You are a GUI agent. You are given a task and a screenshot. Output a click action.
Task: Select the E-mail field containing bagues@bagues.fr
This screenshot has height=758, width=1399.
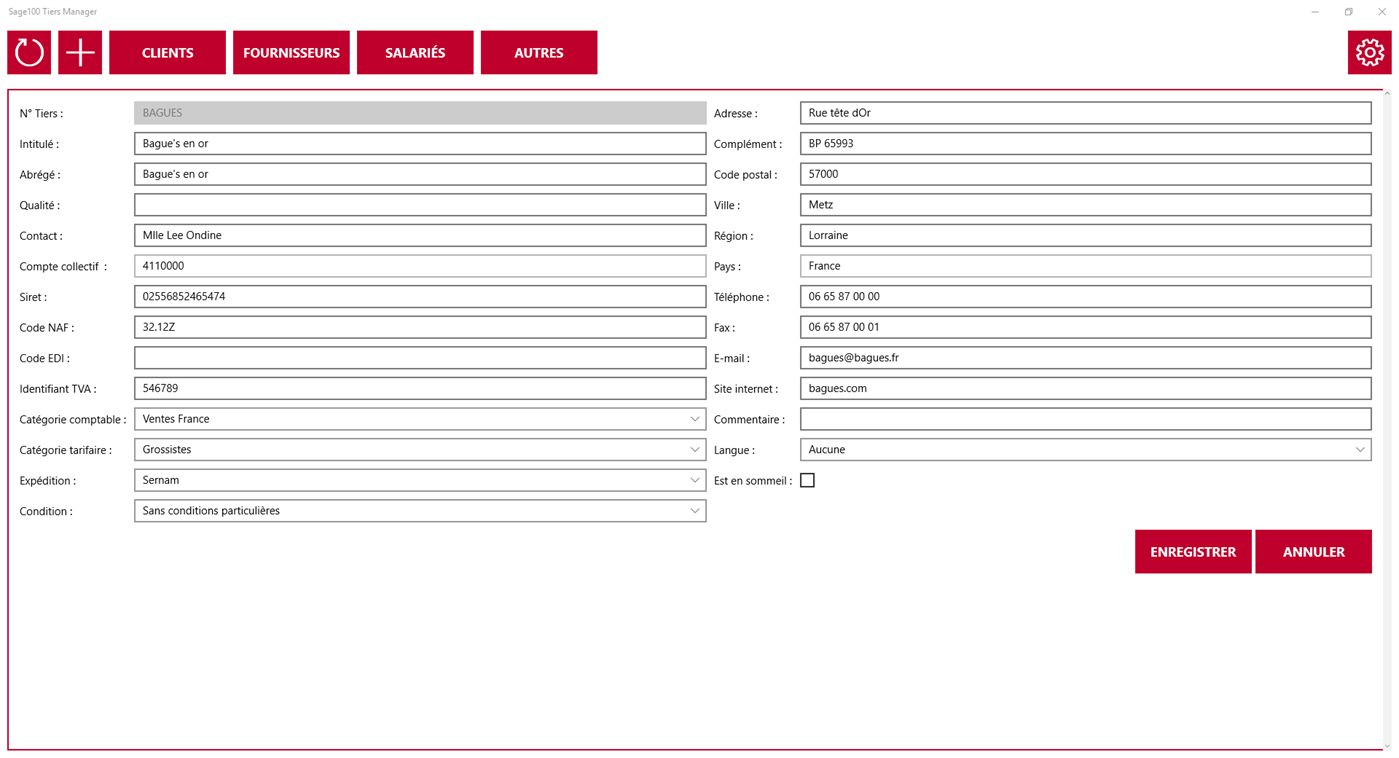[1085, 357]
